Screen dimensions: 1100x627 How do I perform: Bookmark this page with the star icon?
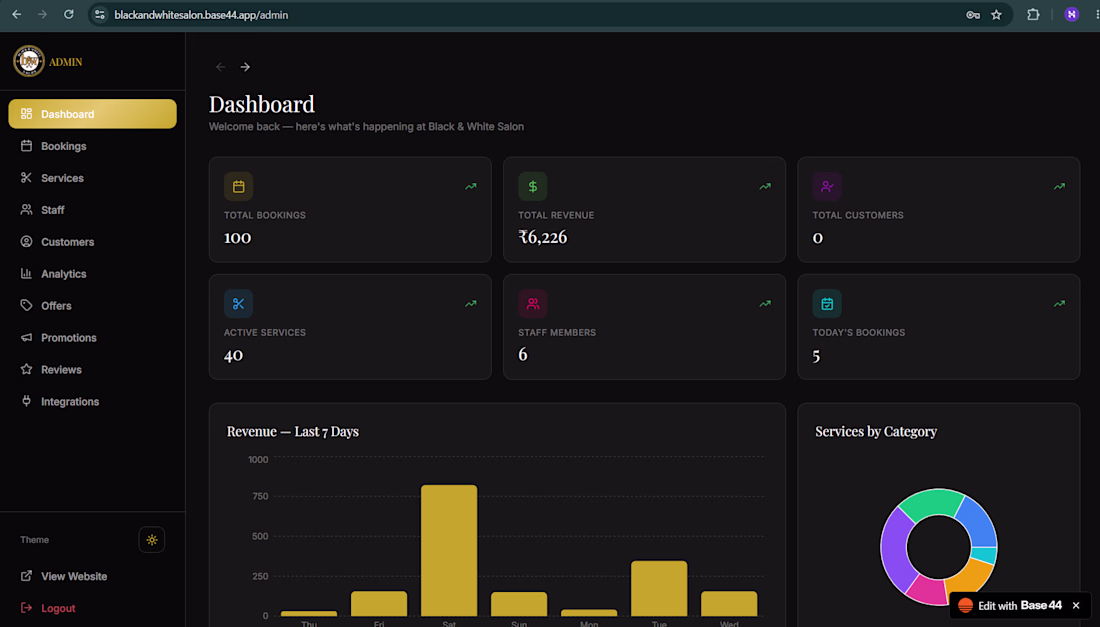(996, 15)
